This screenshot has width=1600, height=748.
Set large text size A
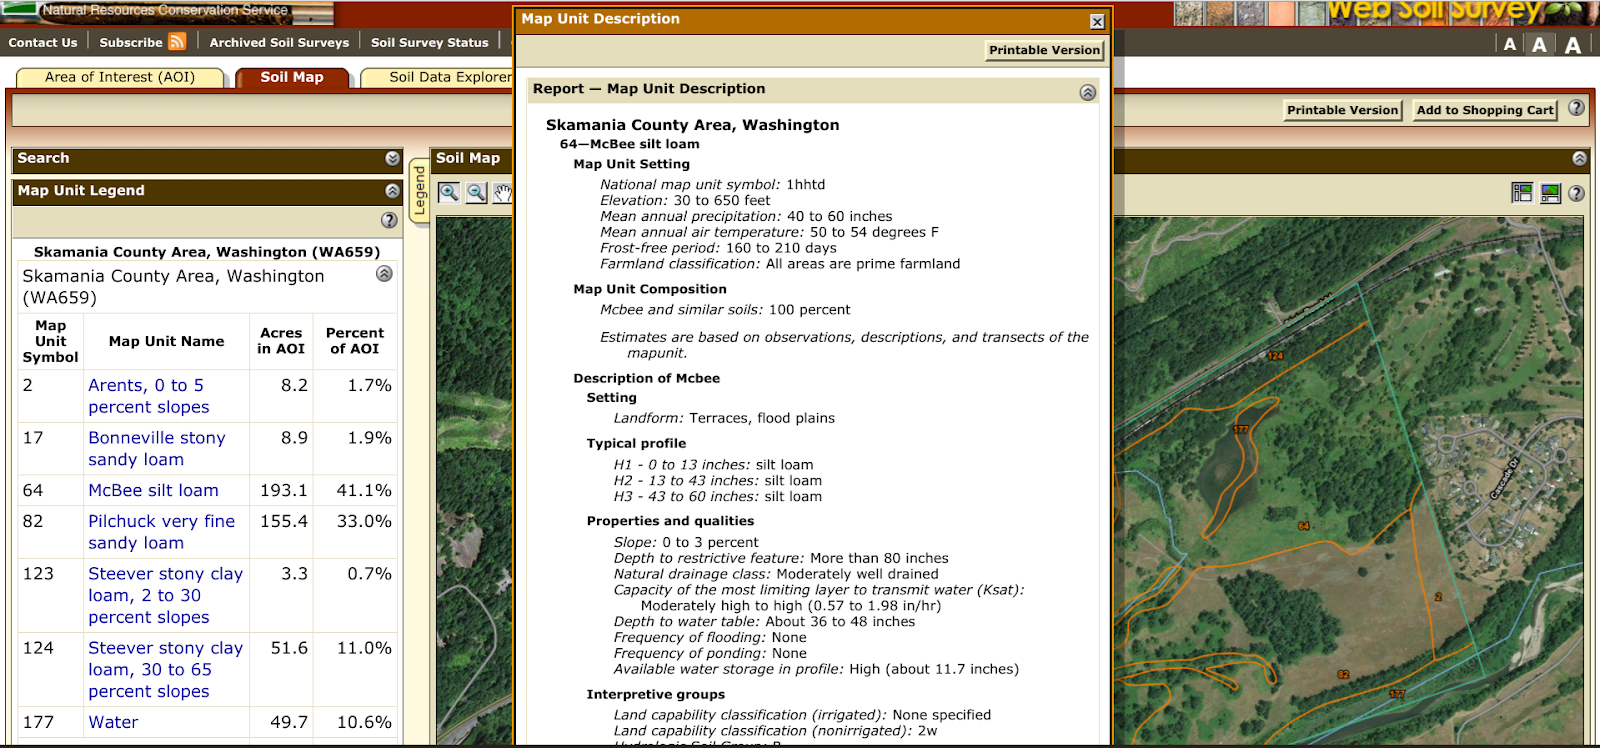(x=1573, y=44)
